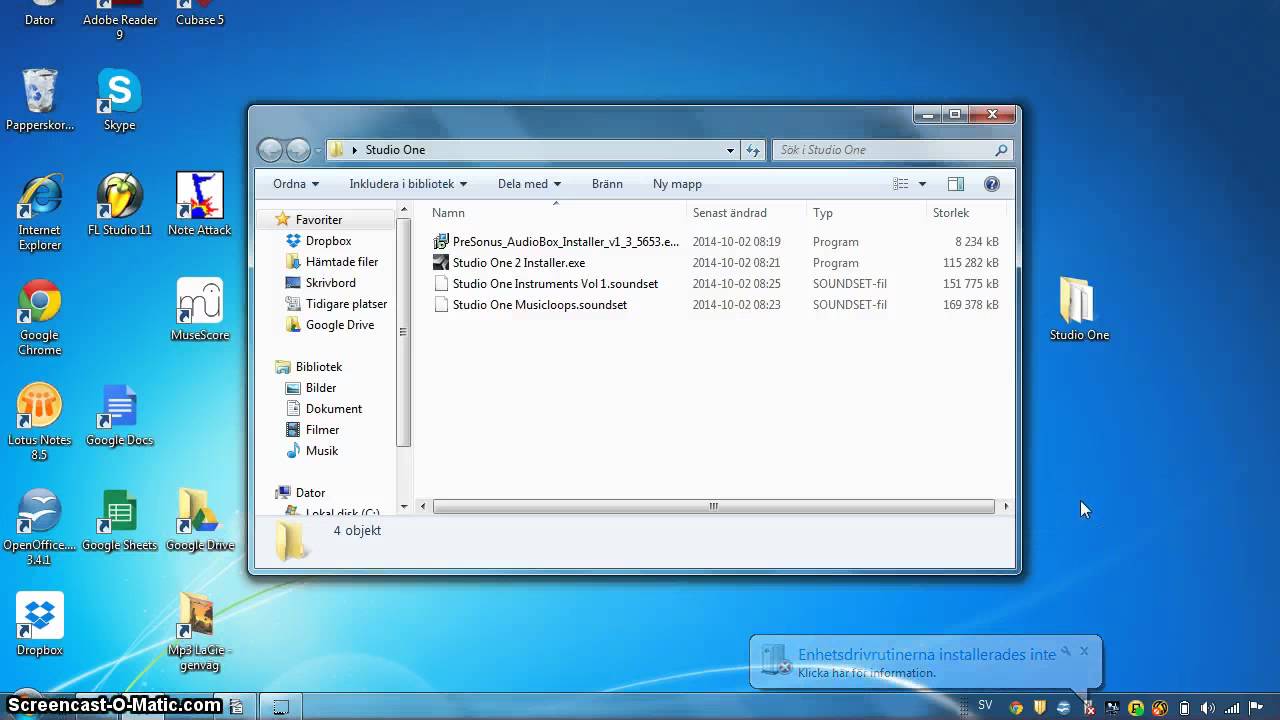Open the Musik library

321,451
